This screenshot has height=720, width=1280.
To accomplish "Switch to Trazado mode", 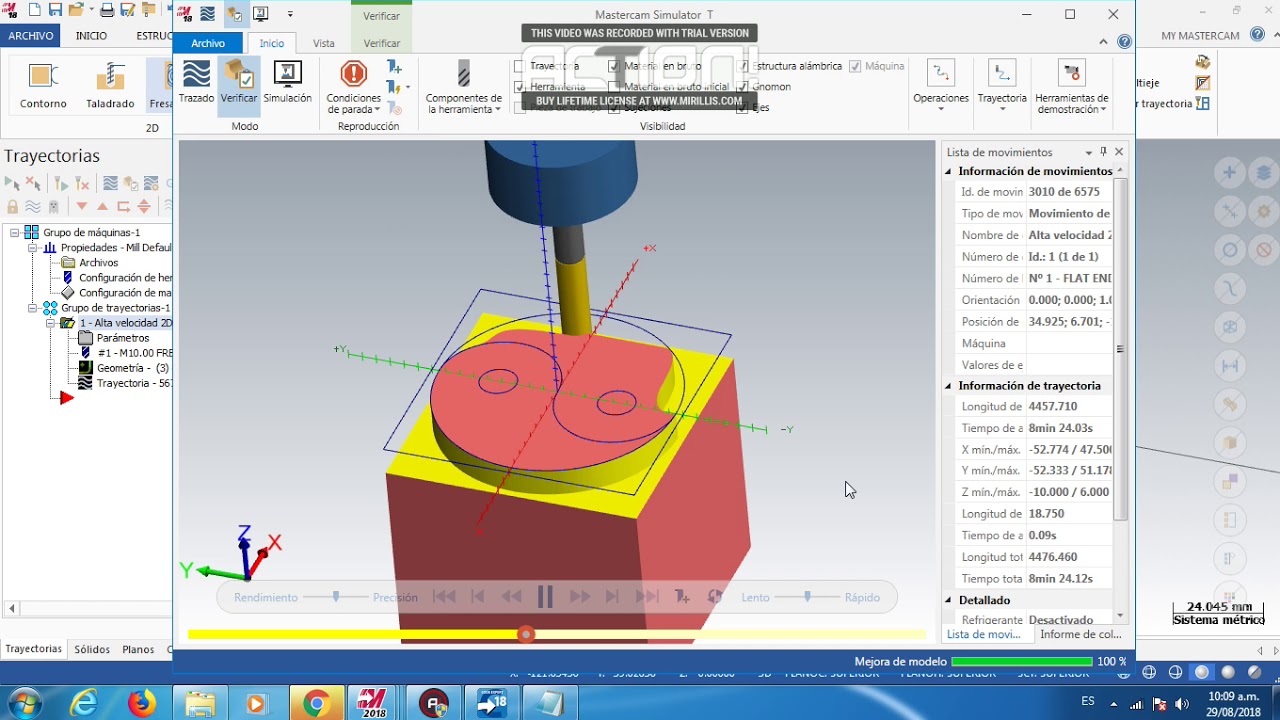I will click(196, 84).
